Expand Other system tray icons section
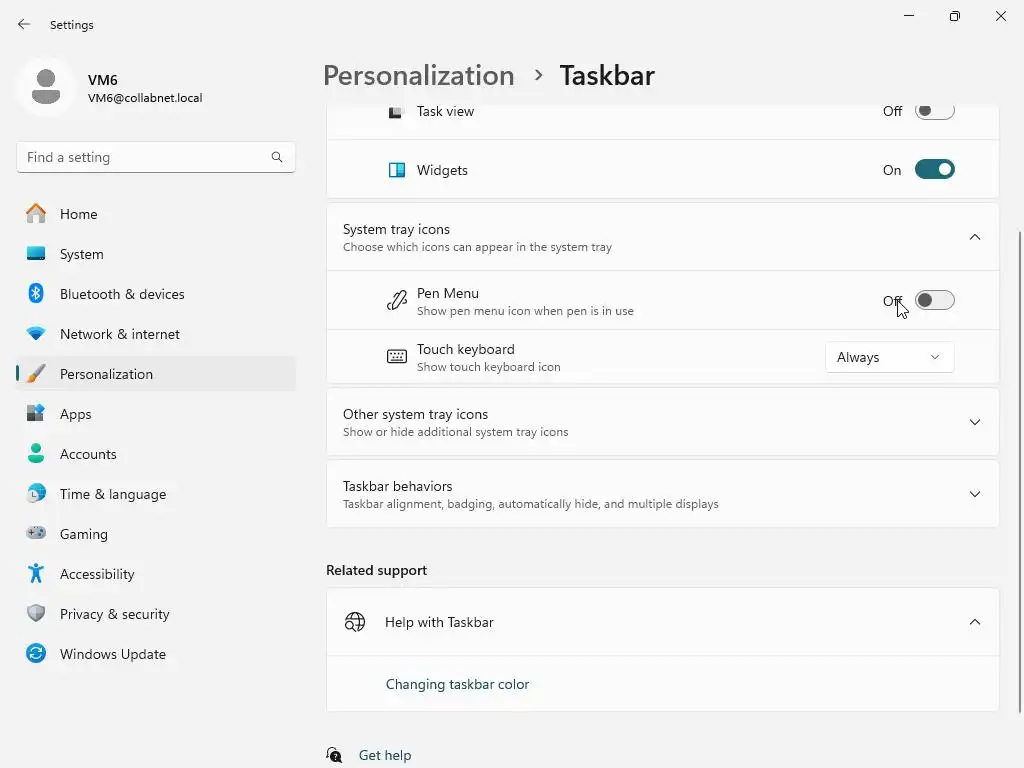The width and height of the screenshot is (1024, 768). 974,422
